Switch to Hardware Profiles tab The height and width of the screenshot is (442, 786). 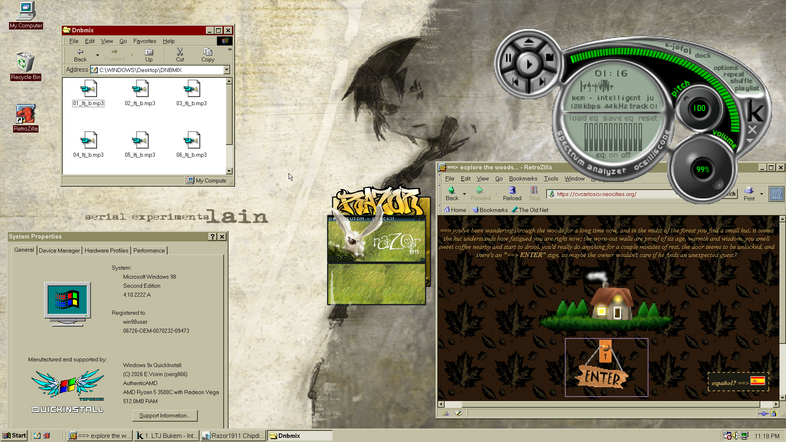click(x=106, y=251)
